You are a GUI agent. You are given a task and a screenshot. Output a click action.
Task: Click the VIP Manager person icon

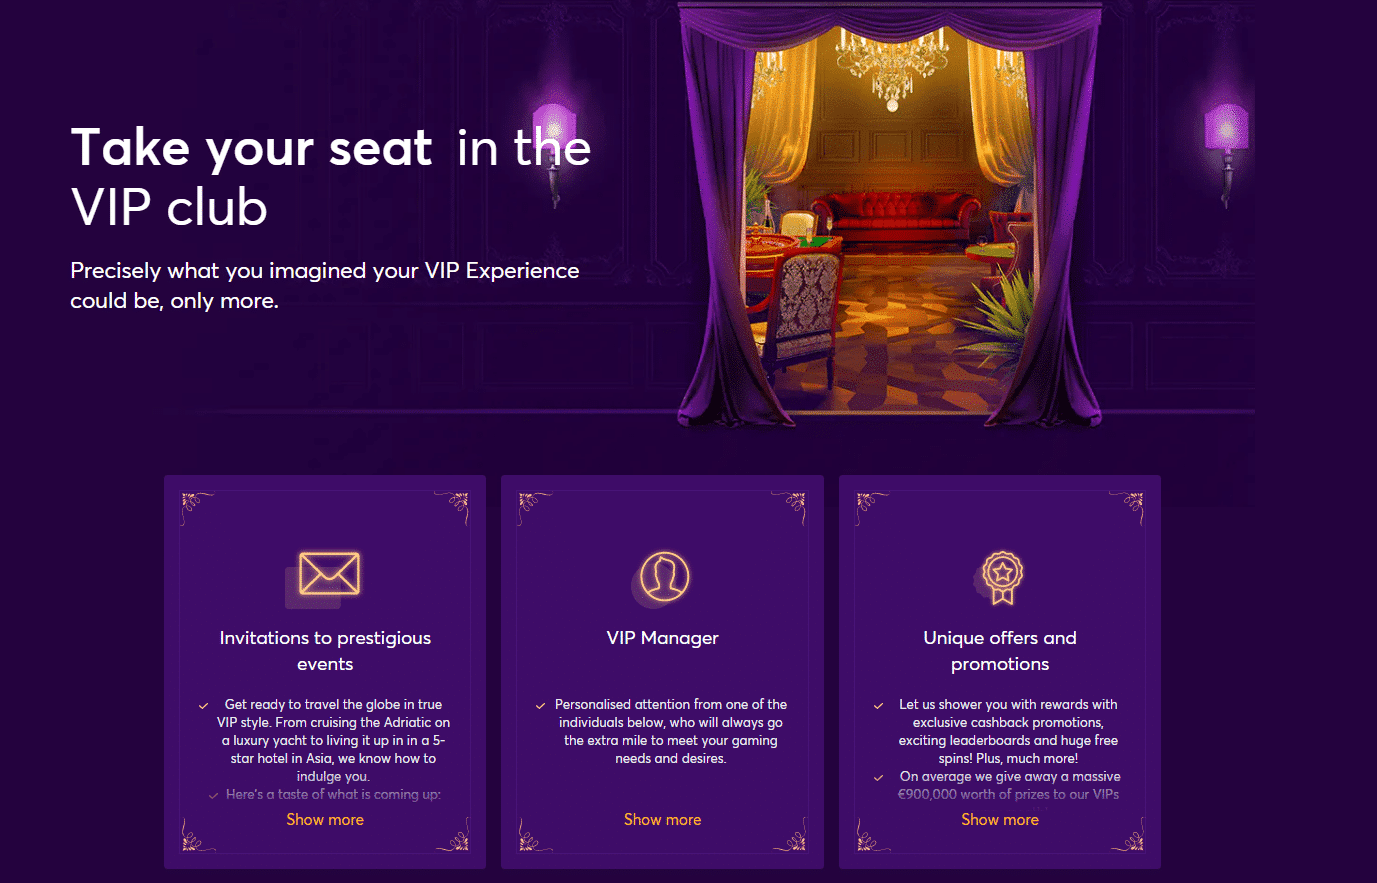tap(661, 578)
